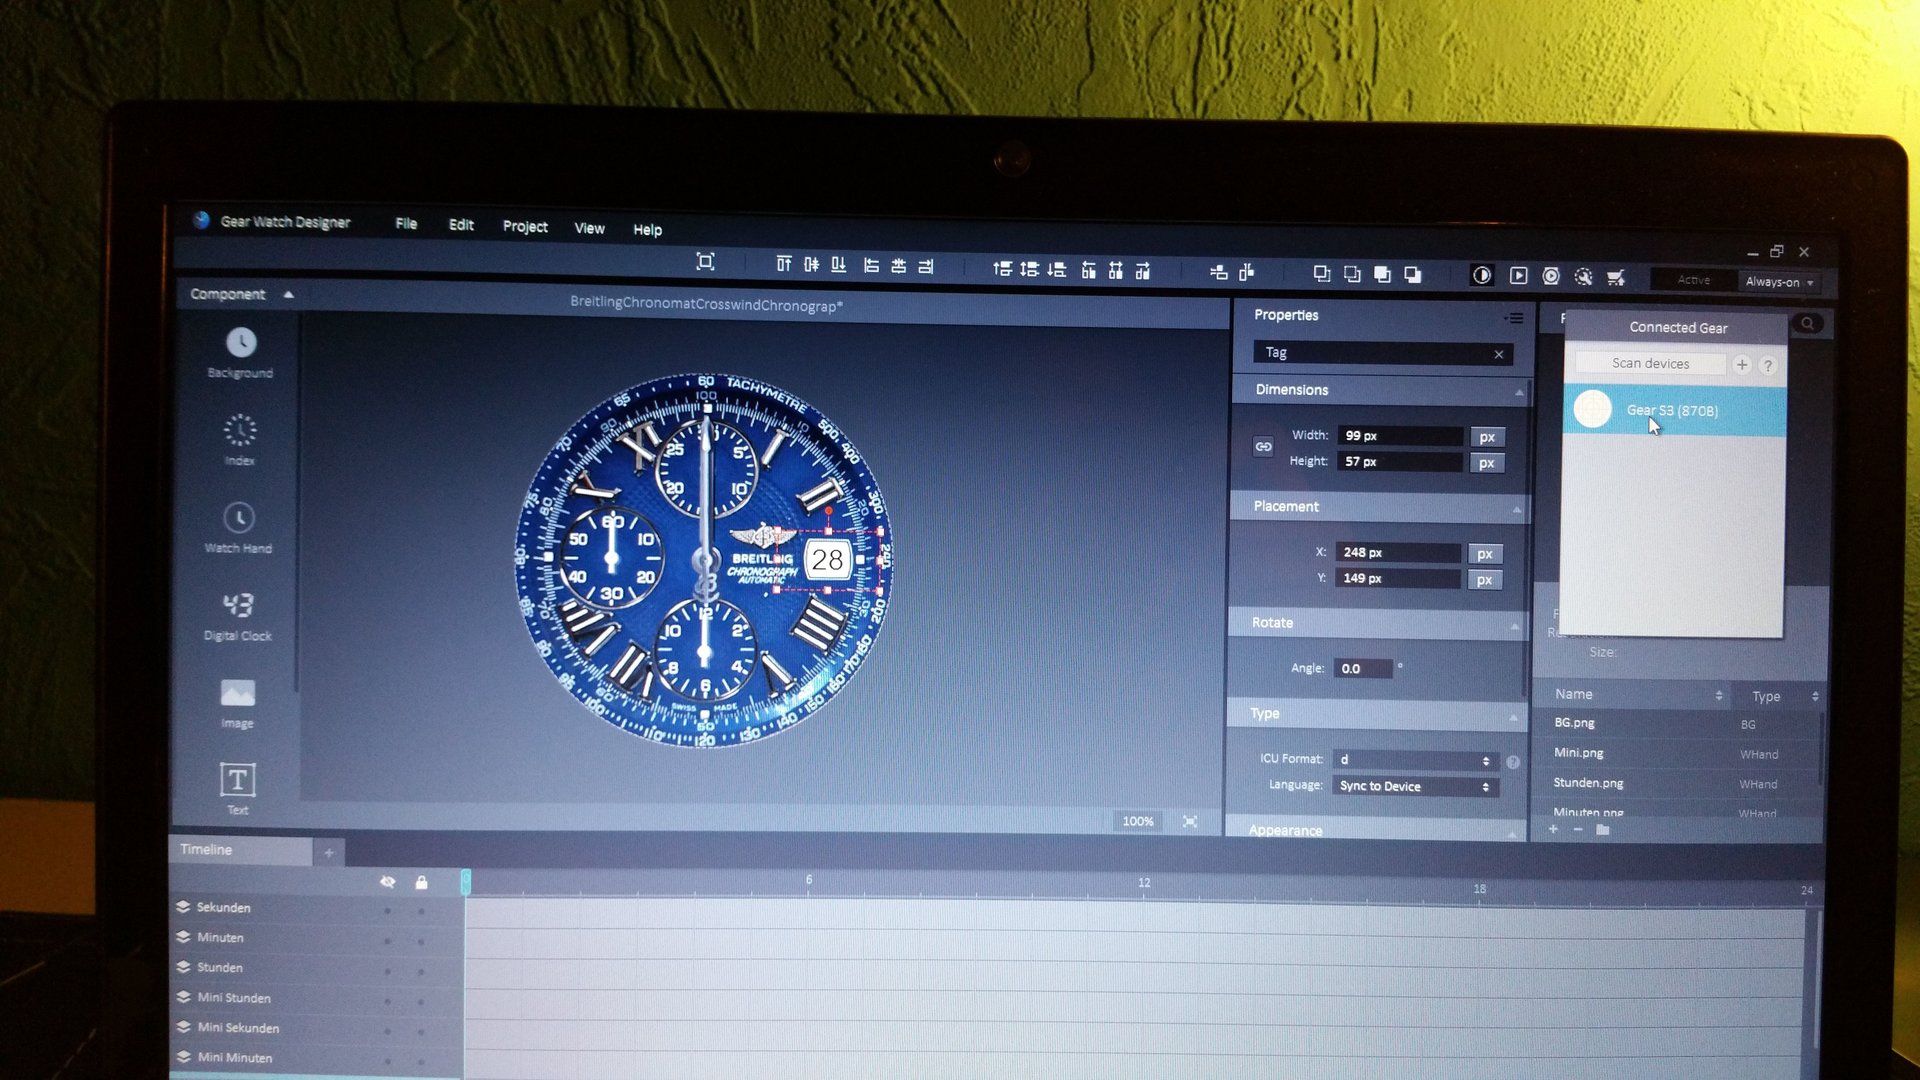
Task: Align selected objects to right edge
Action: pos(926,267)
